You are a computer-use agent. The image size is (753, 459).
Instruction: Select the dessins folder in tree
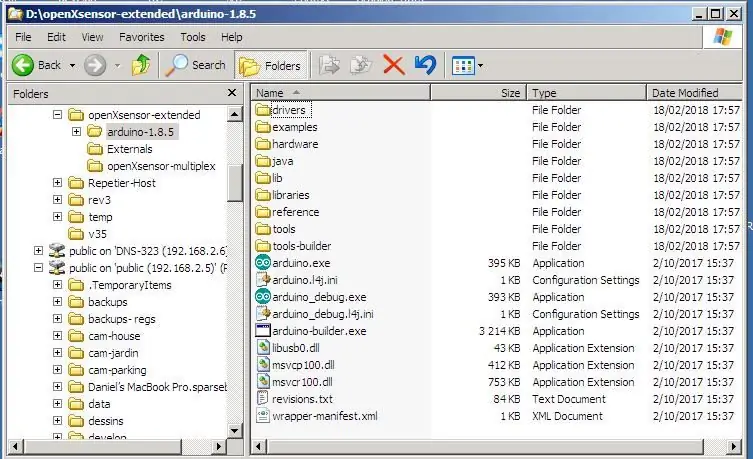click(x=96, y=421)
